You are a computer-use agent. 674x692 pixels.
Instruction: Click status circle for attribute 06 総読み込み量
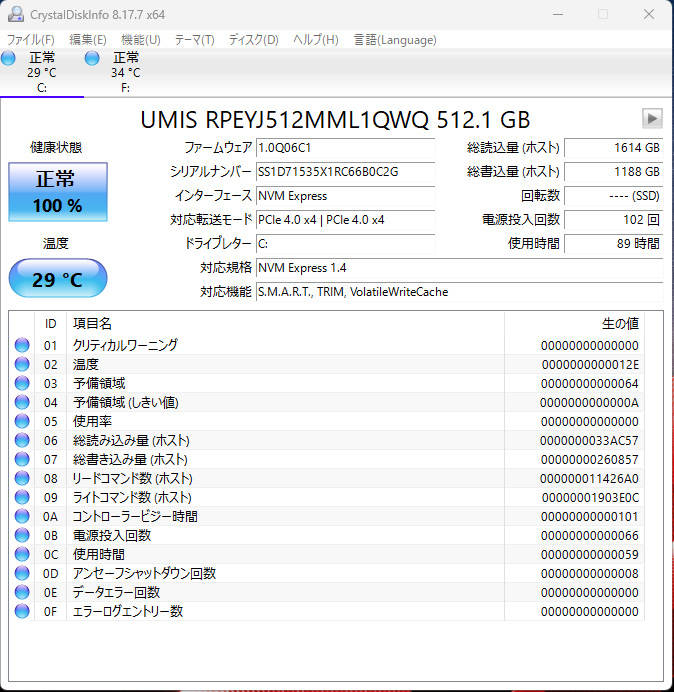[x=22, y=440]
